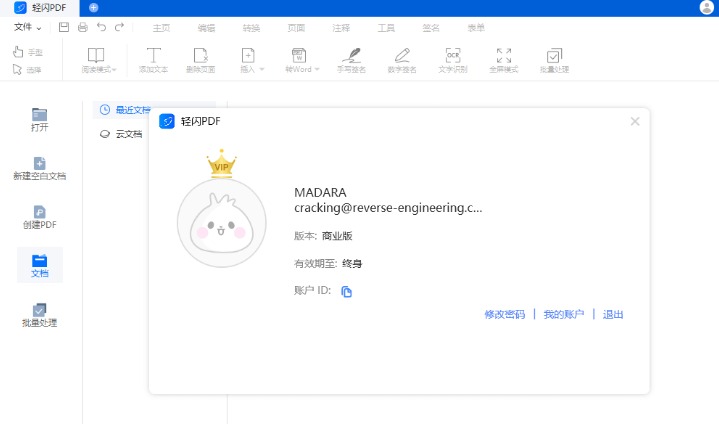Open the Annotate (注释) ribbon tab
The image size is (719, 424).
point(341,28)
